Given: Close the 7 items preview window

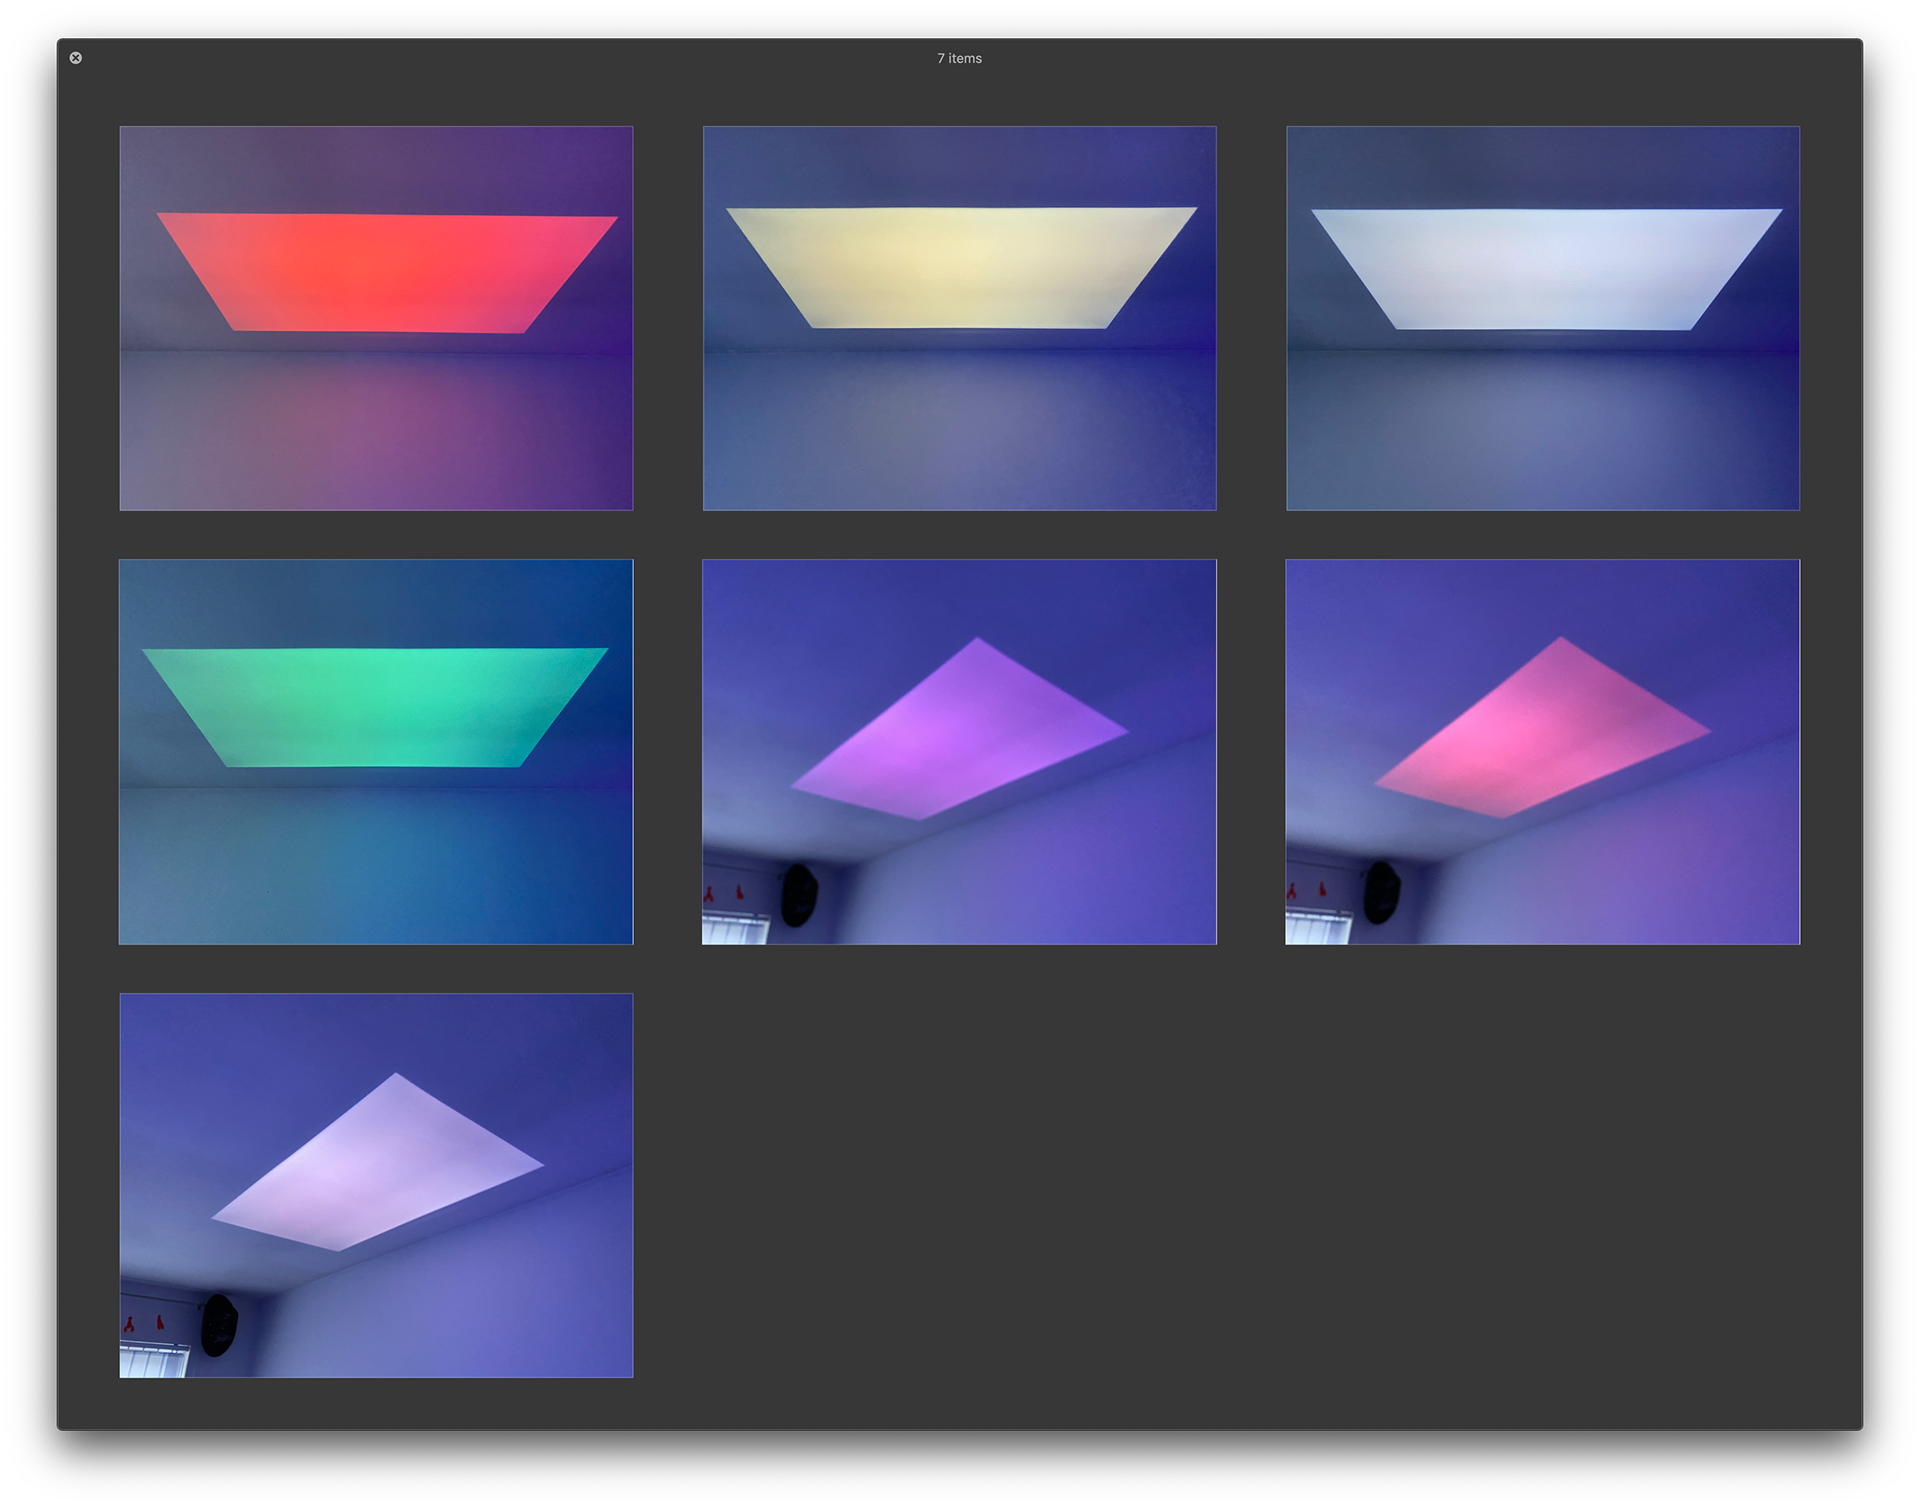Looking at the screenshot, I should click(x=76, y=58).
